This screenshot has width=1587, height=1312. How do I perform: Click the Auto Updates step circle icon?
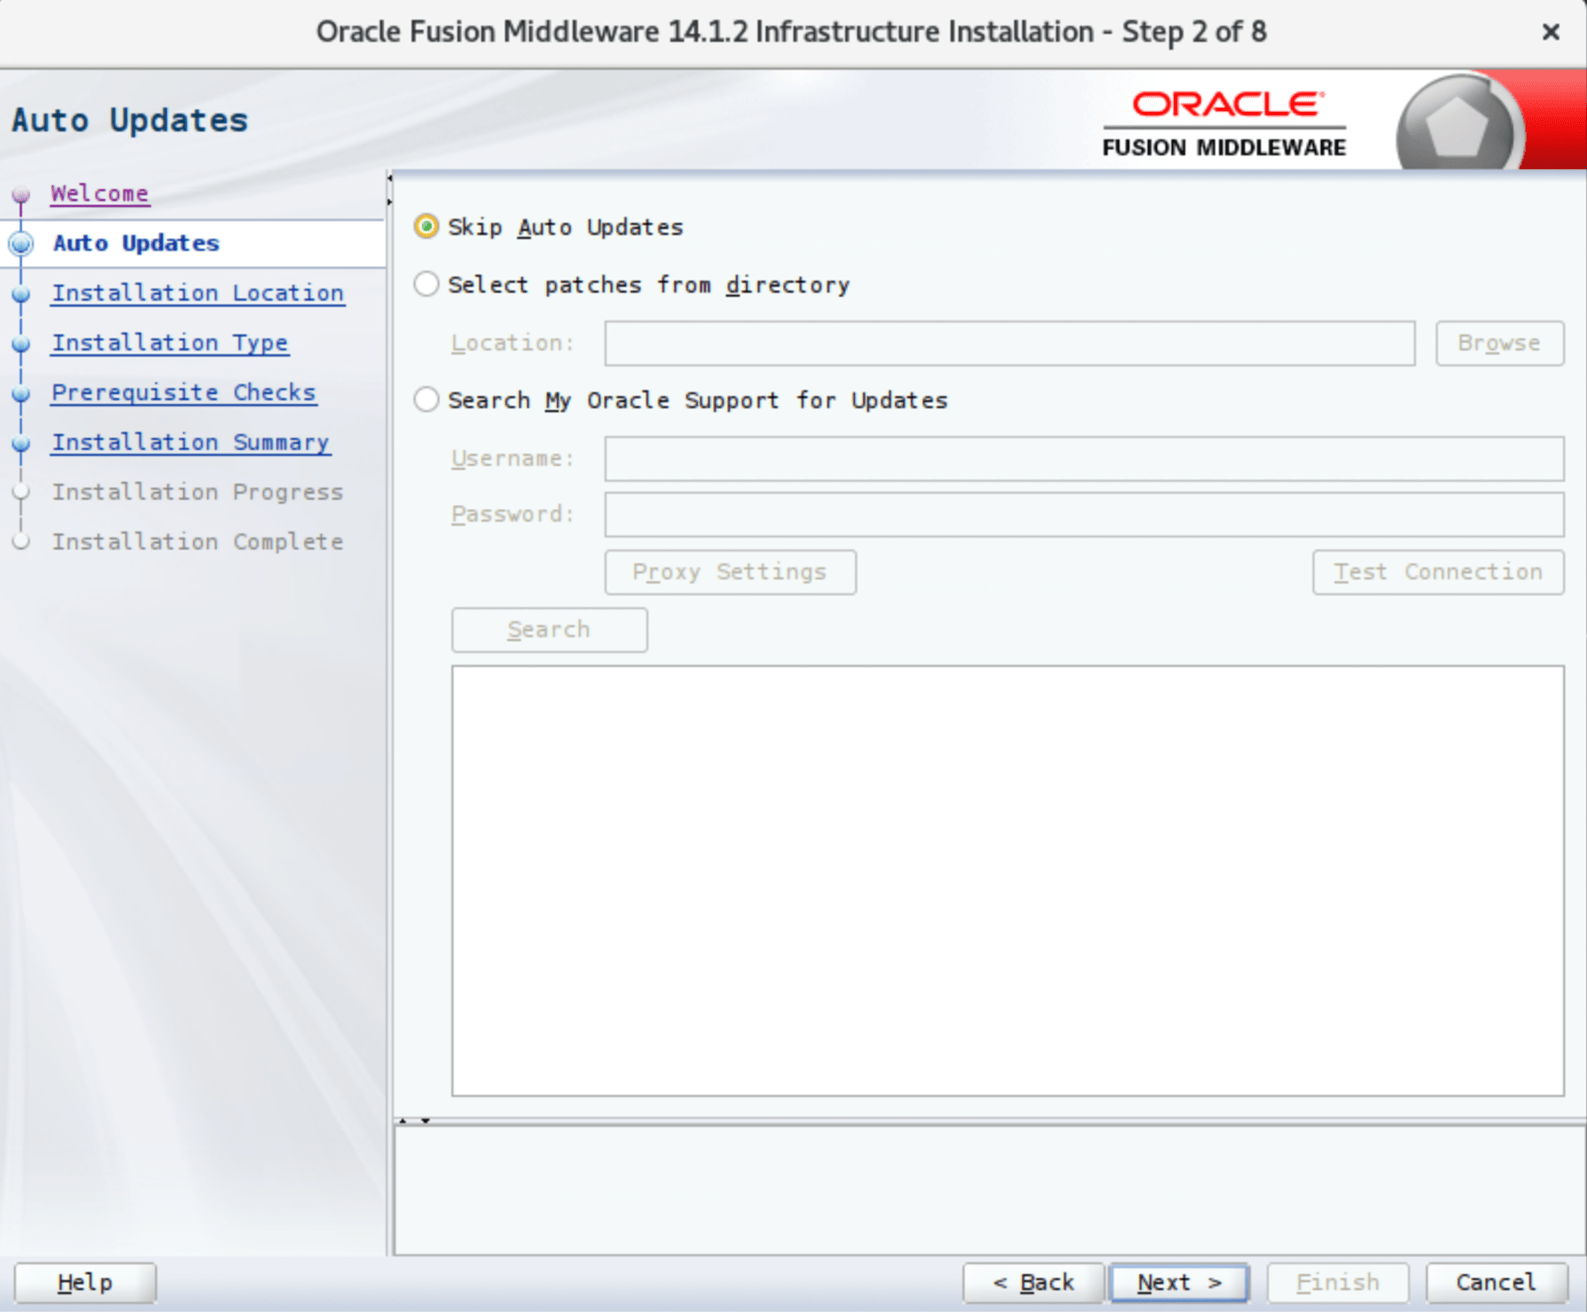tap(21, 243)
